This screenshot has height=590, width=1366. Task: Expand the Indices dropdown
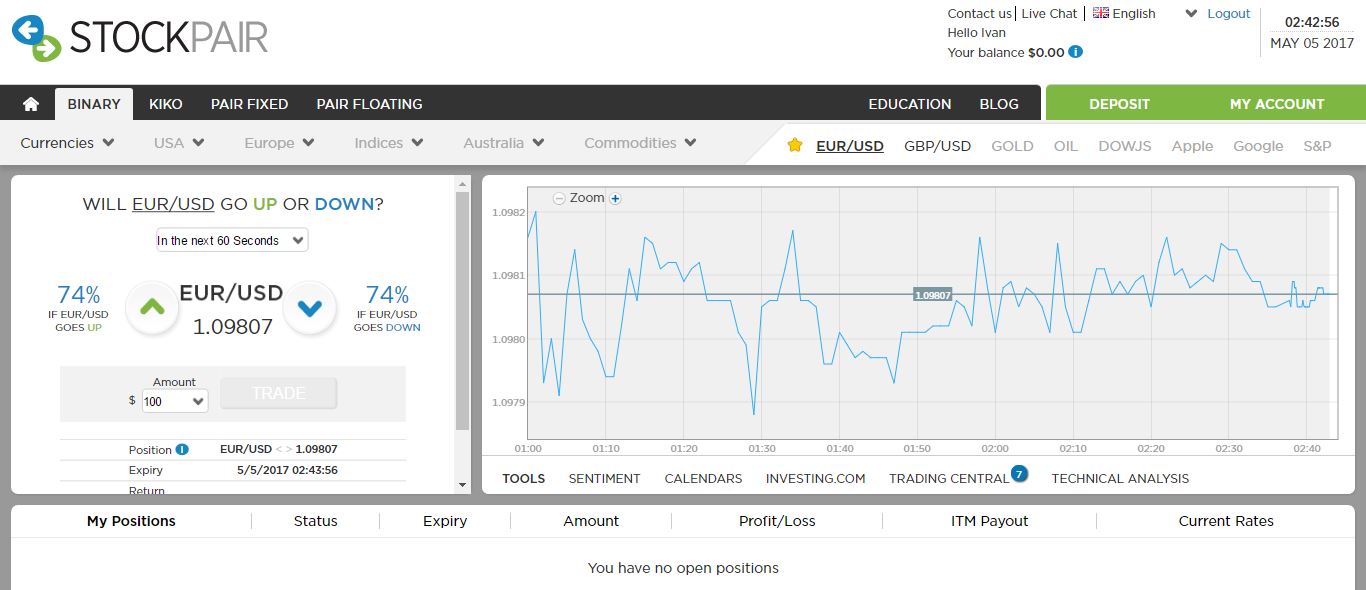(x=388, y=143)
